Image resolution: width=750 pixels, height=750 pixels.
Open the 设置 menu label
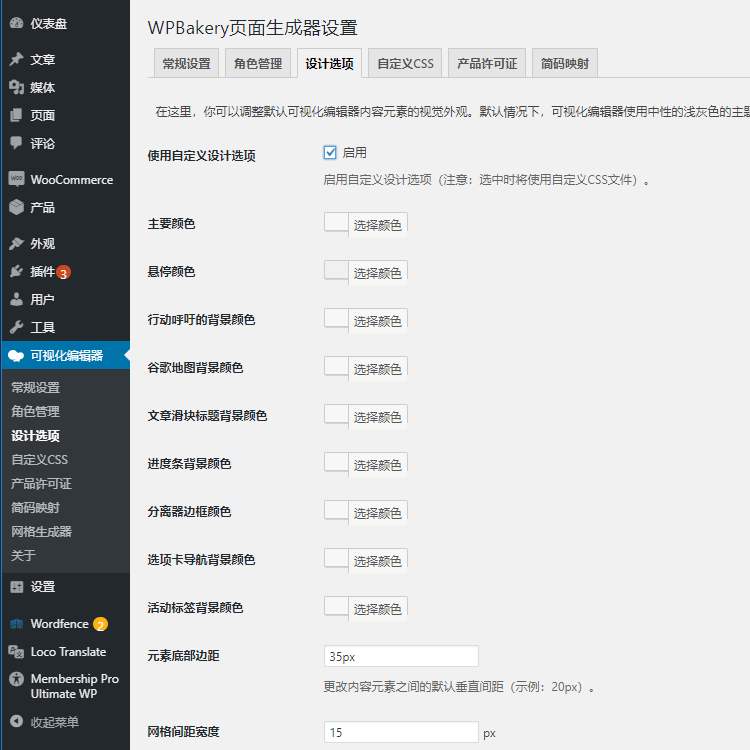tap(43, 587)
